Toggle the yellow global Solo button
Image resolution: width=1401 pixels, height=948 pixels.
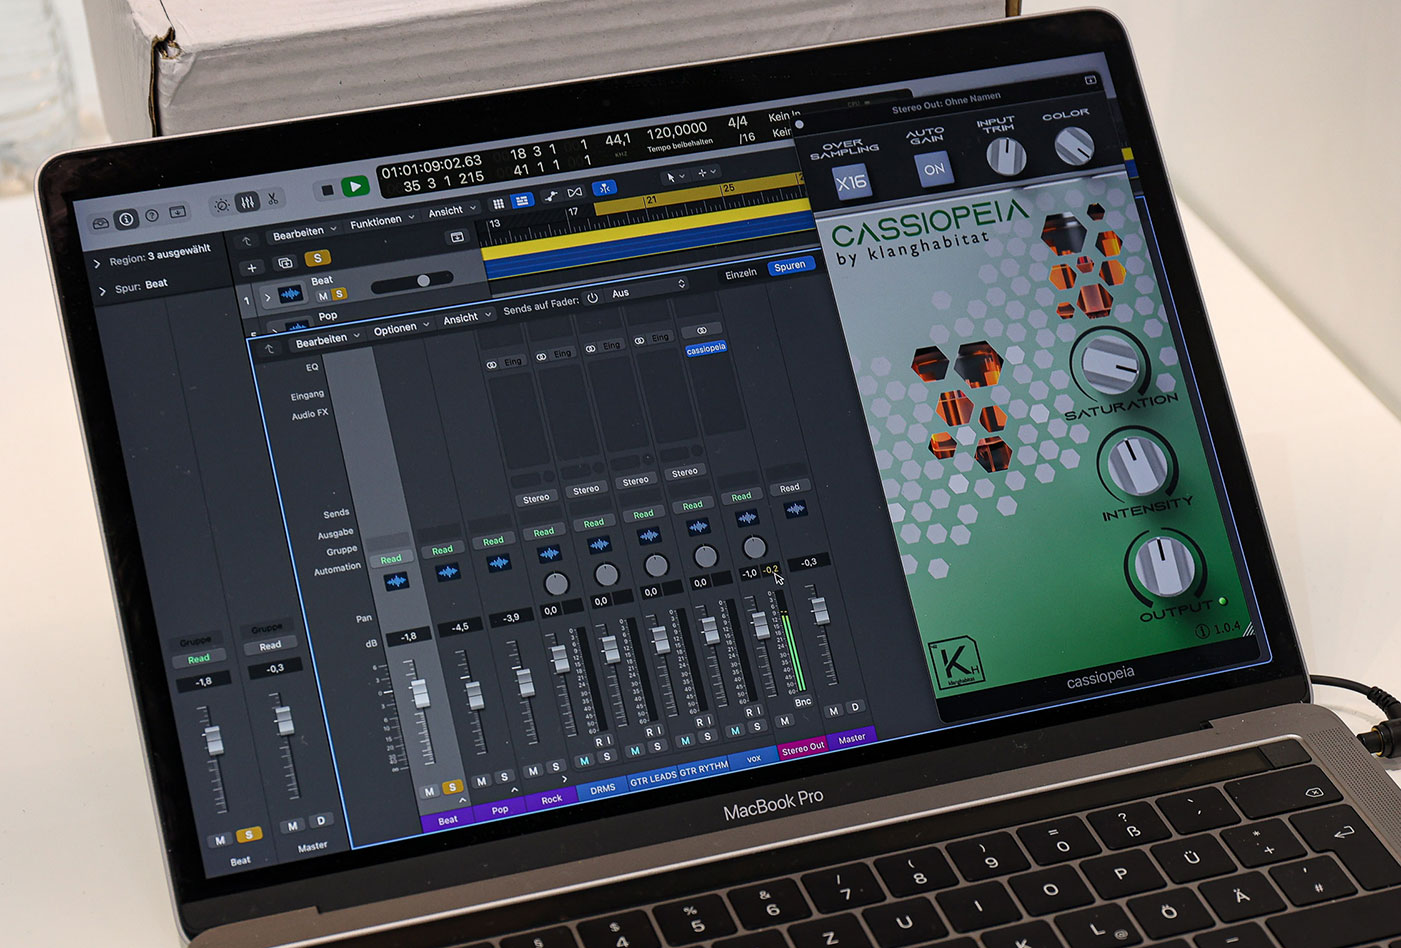318,258
